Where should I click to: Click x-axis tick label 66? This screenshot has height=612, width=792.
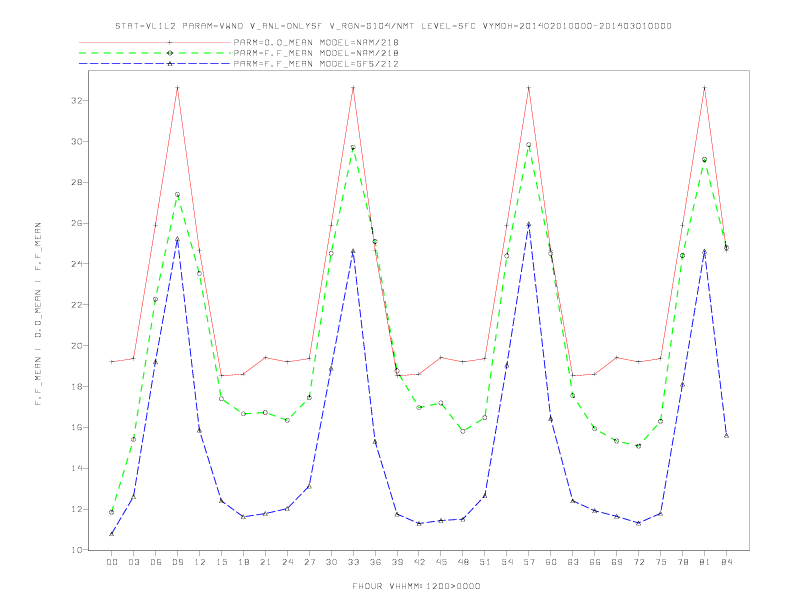pyautogui.click(x=595, y=562)
